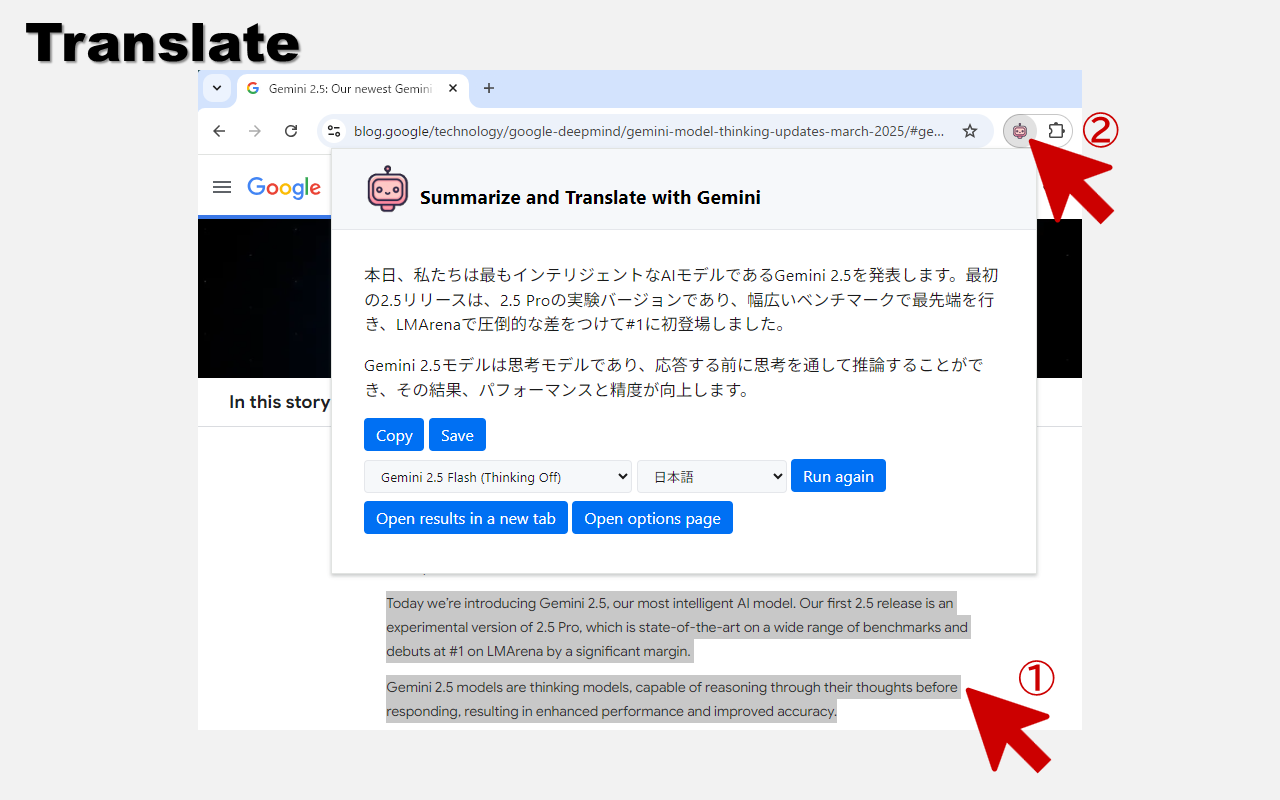Open the extension options page
Viewport: 1280px width, 800px height.
click(x=652, y=517)
